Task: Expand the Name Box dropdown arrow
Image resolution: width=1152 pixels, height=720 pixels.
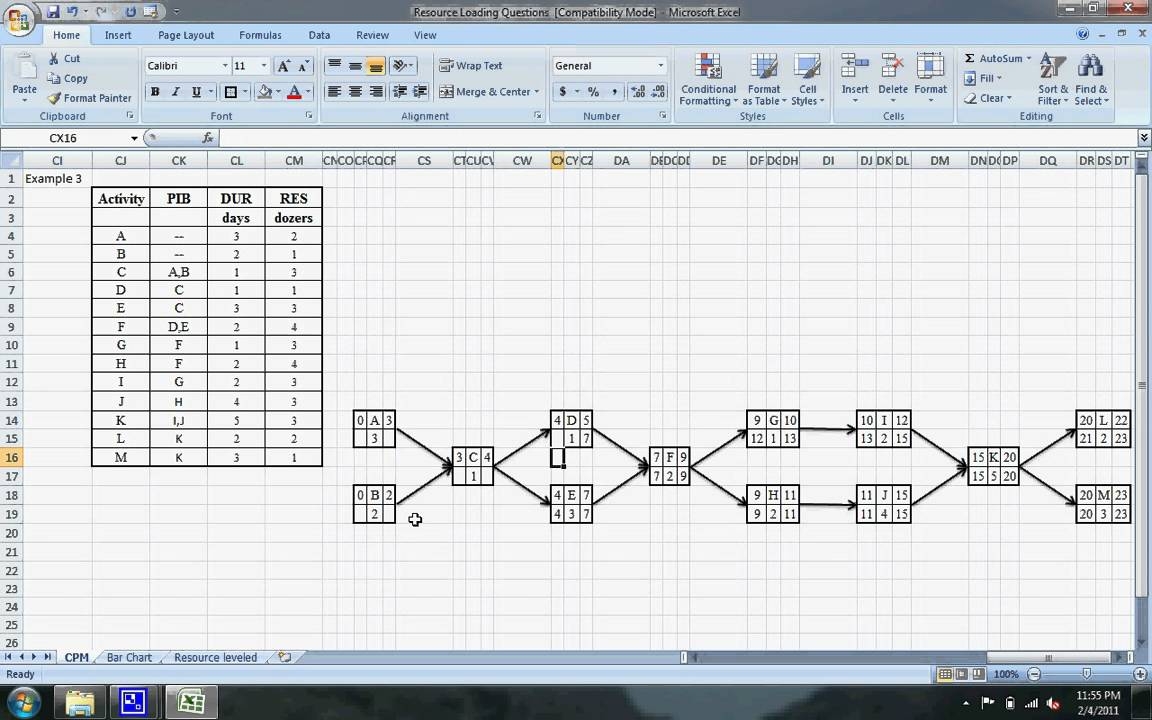Action: [x=134, y=138]
